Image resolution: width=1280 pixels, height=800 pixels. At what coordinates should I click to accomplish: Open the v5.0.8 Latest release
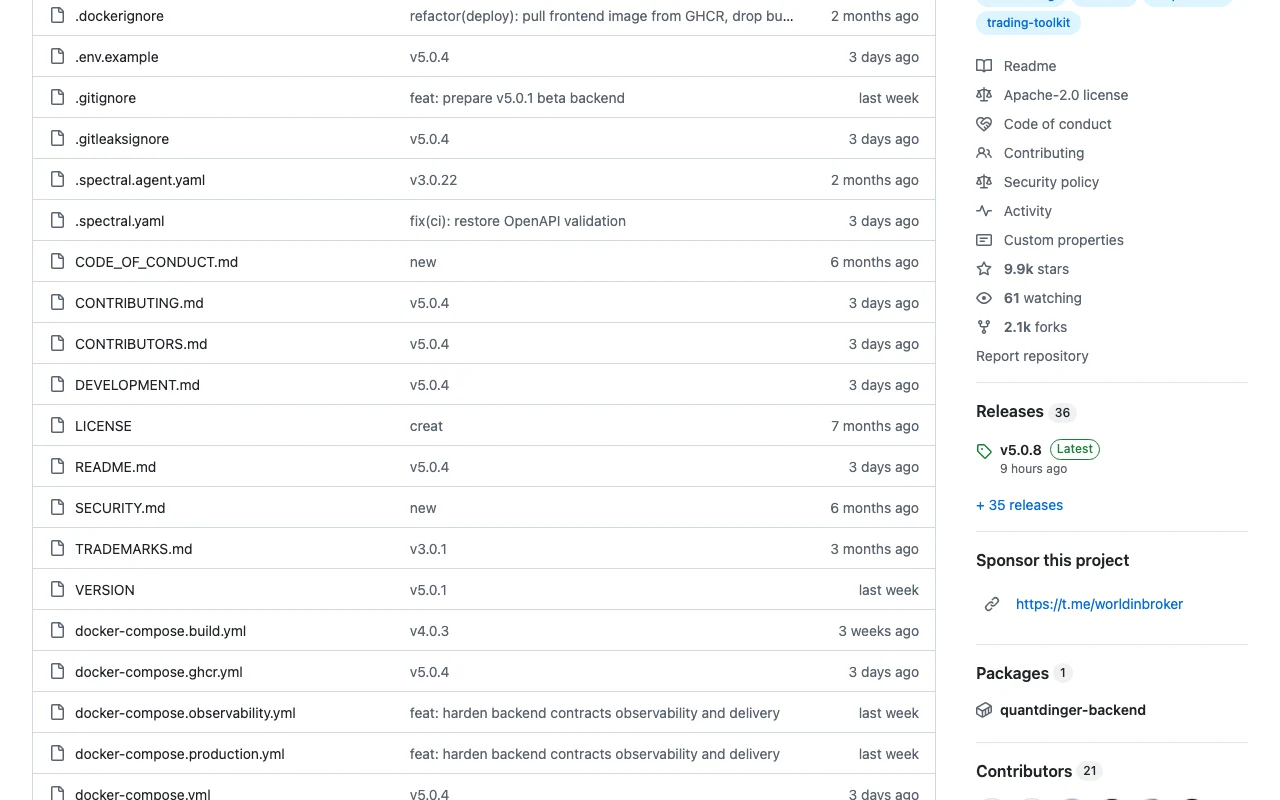[x=1049, y=450]
